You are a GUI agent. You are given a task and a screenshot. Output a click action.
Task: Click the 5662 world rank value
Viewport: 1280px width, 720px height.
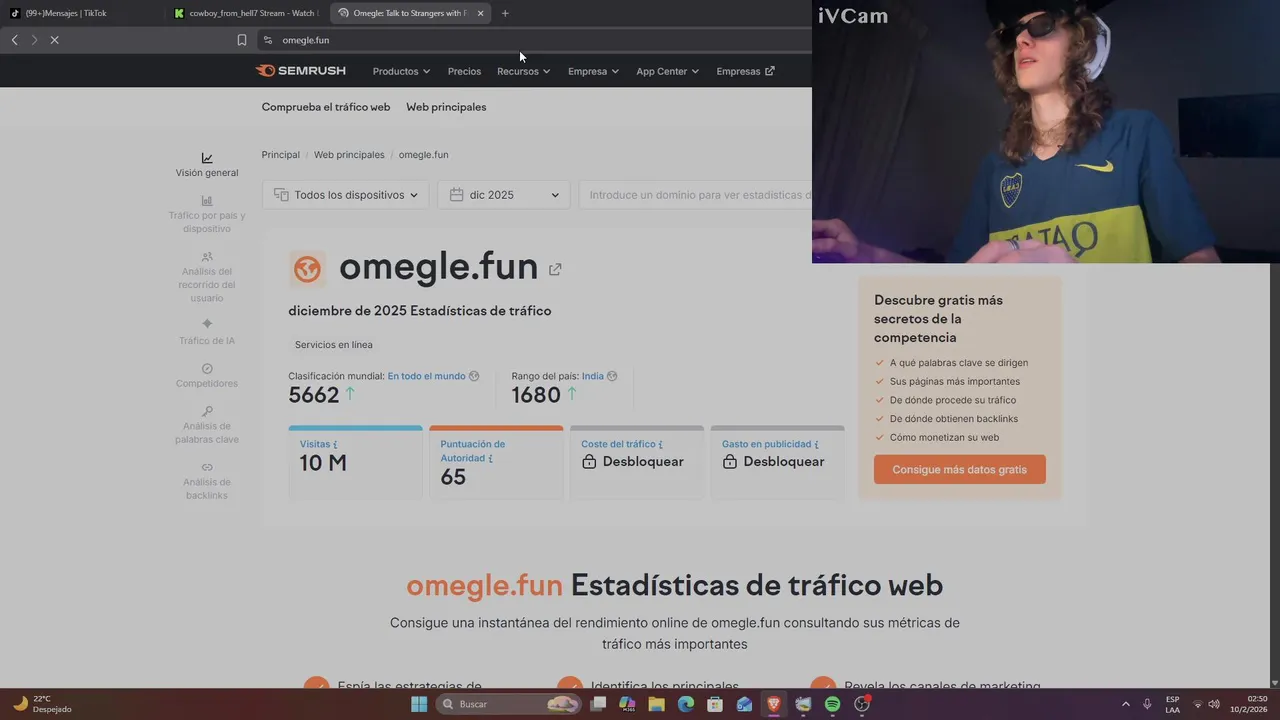pyautogui.click(x=314, y=395)
